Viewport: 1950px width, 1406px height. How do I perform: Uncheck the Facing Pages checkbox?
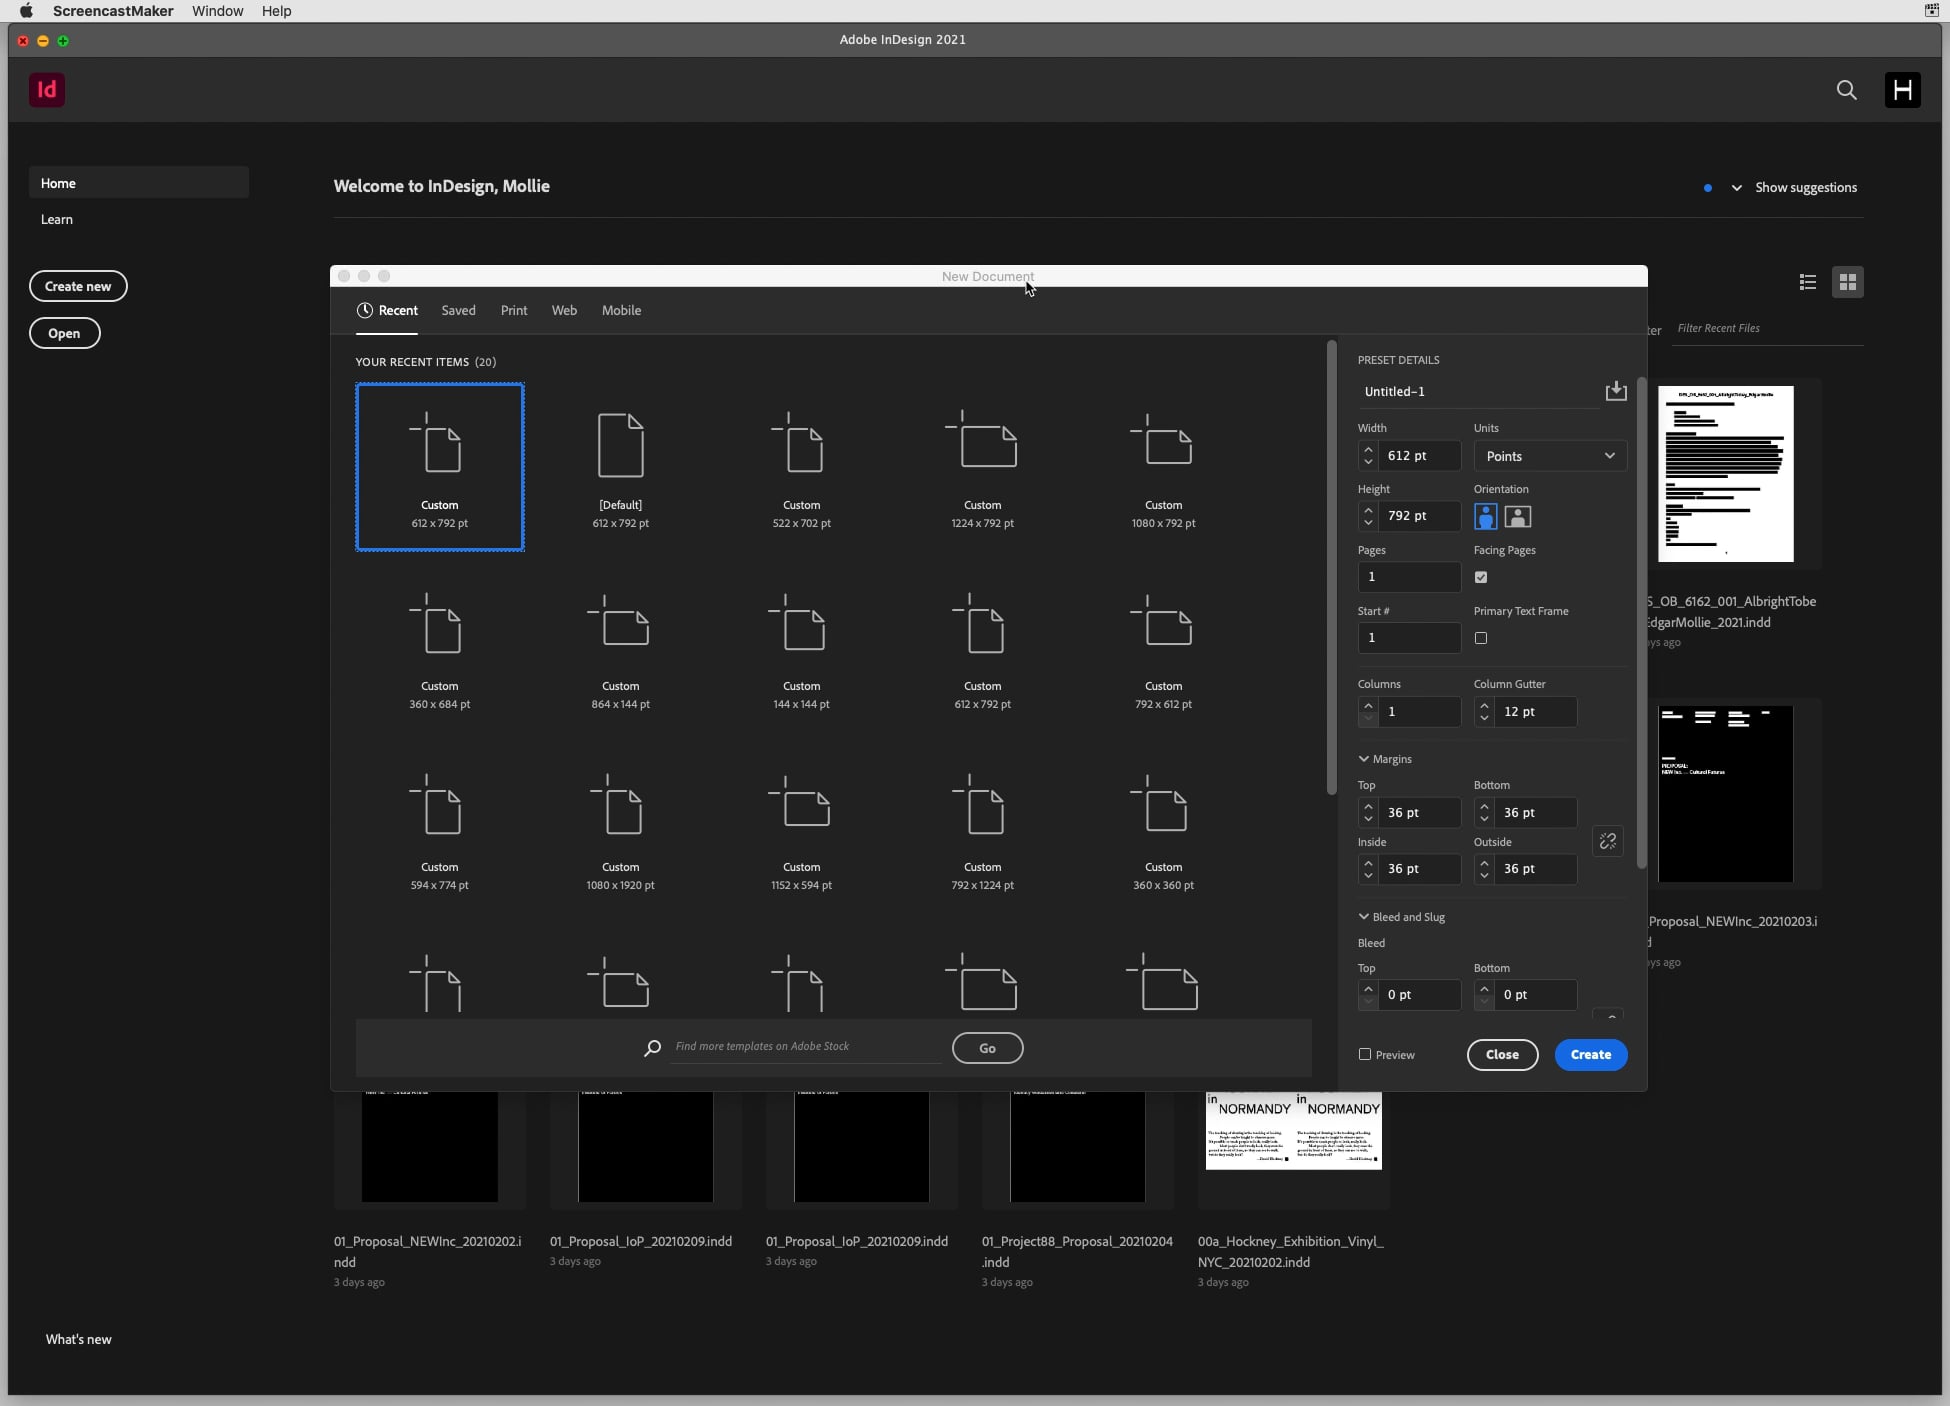tap(1481, 577)
